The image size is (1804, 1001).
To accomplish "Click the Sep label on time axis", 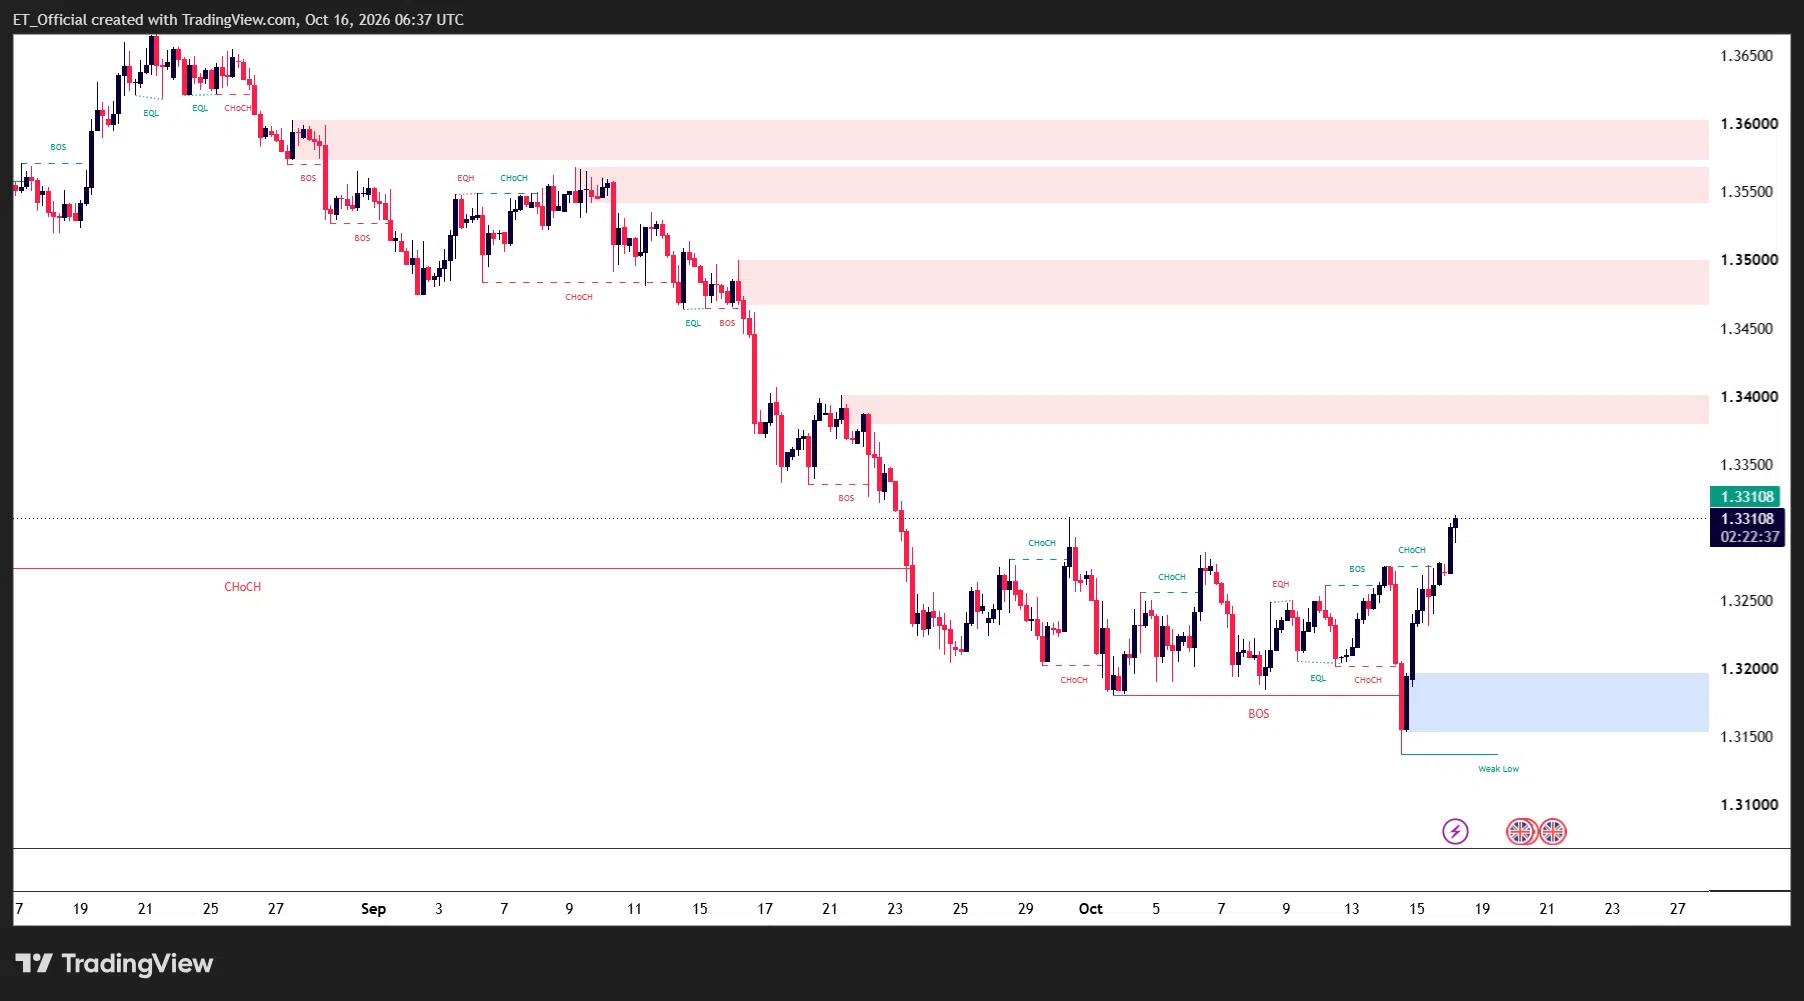I will pos(373,909).
